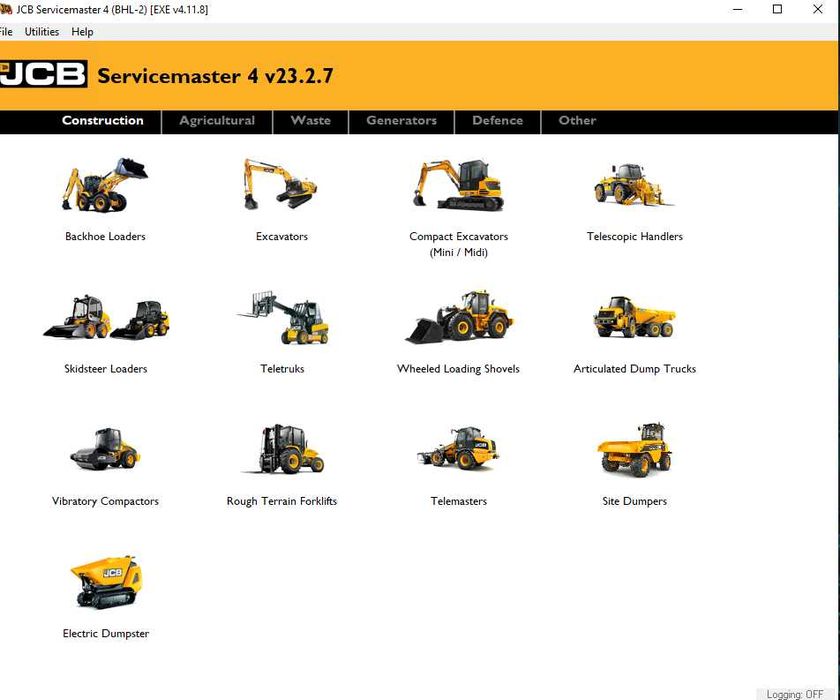The width and height of the screenshot is (840, 700).
Task: Open the Electric Dumpster machine icon
Action: [x=106, y=582]
